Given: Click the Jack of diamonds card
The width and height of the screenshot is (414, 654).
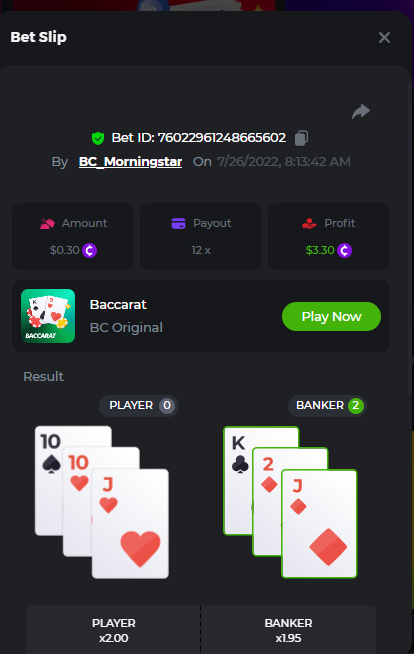Looking at the screenshot, I should pos(319,523).
